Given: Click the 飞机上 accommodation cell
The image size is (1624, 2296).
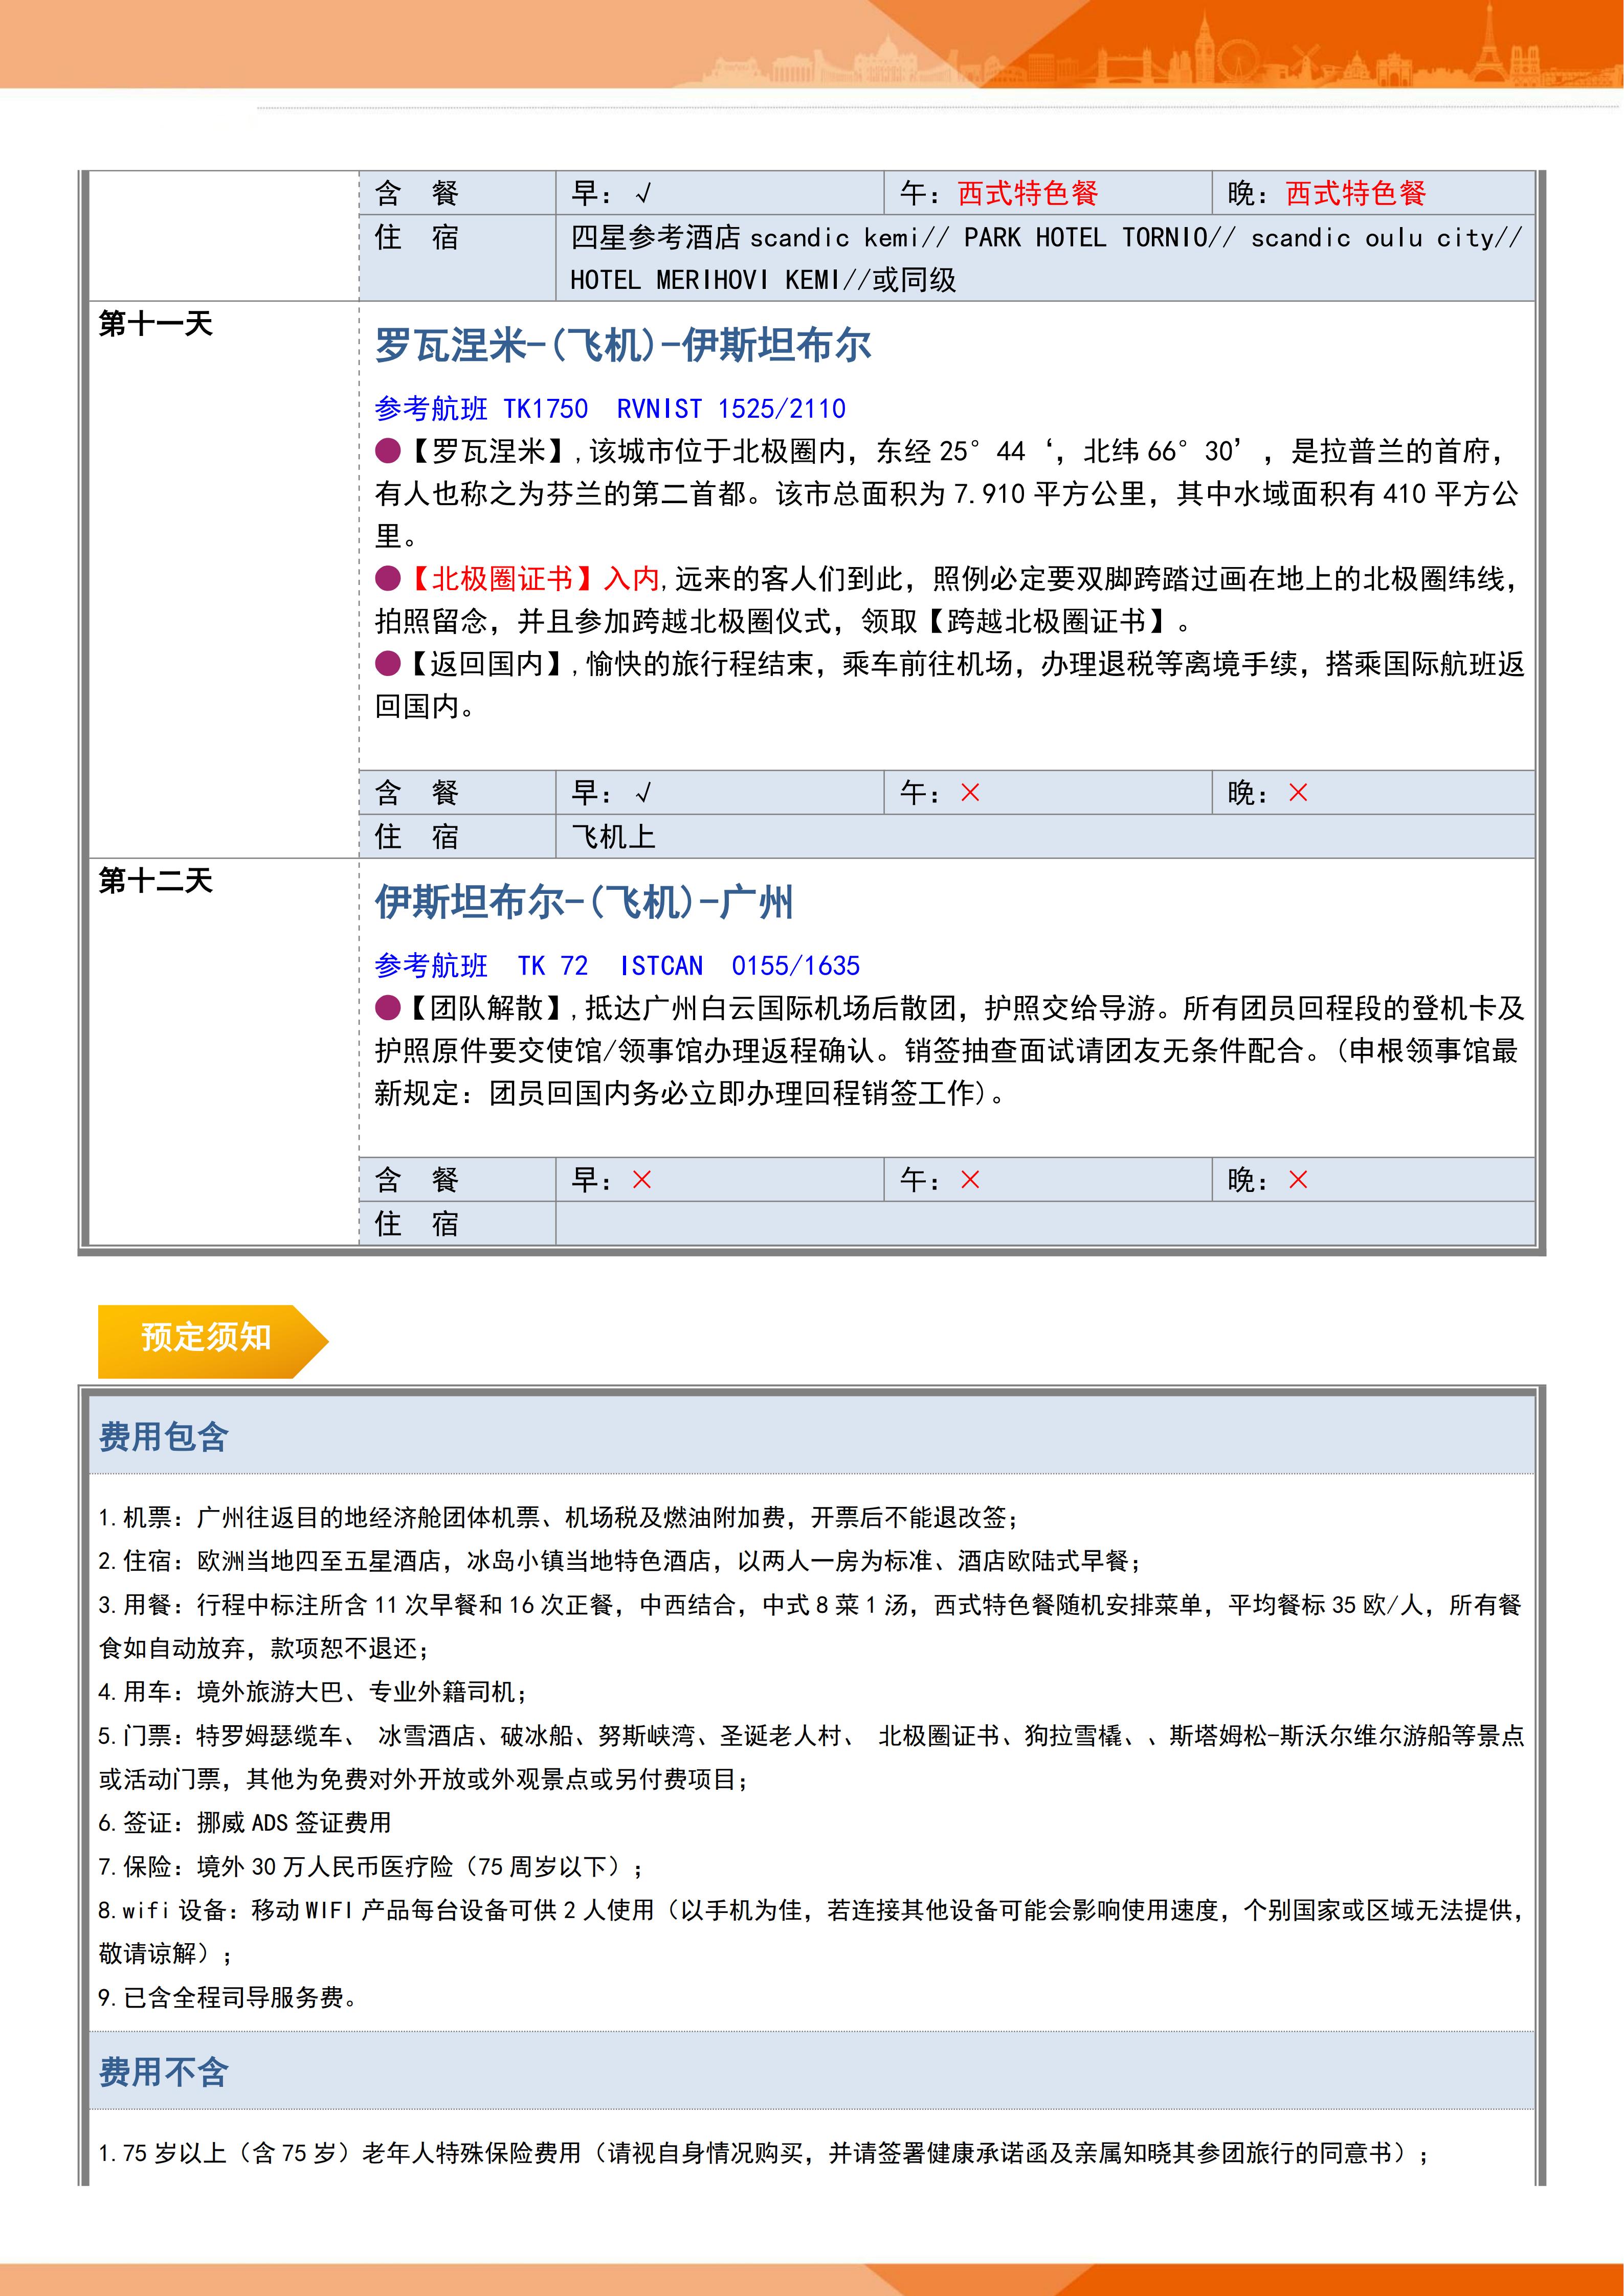Looking at the screenshot, I should 612,837.
